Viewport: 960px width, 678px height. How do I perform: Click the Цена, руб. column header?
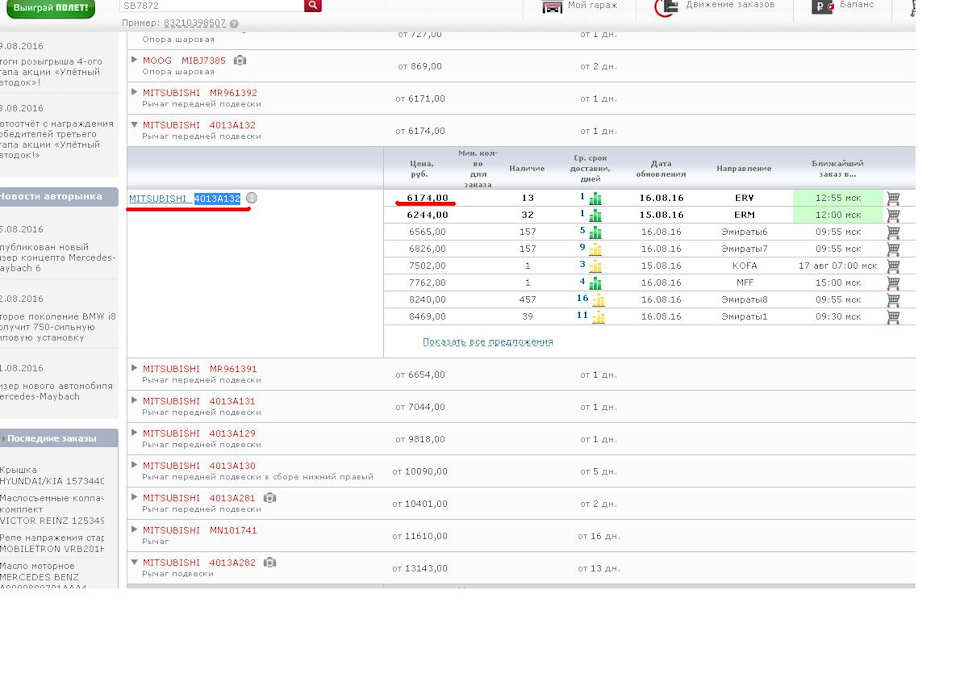(421, 168)
